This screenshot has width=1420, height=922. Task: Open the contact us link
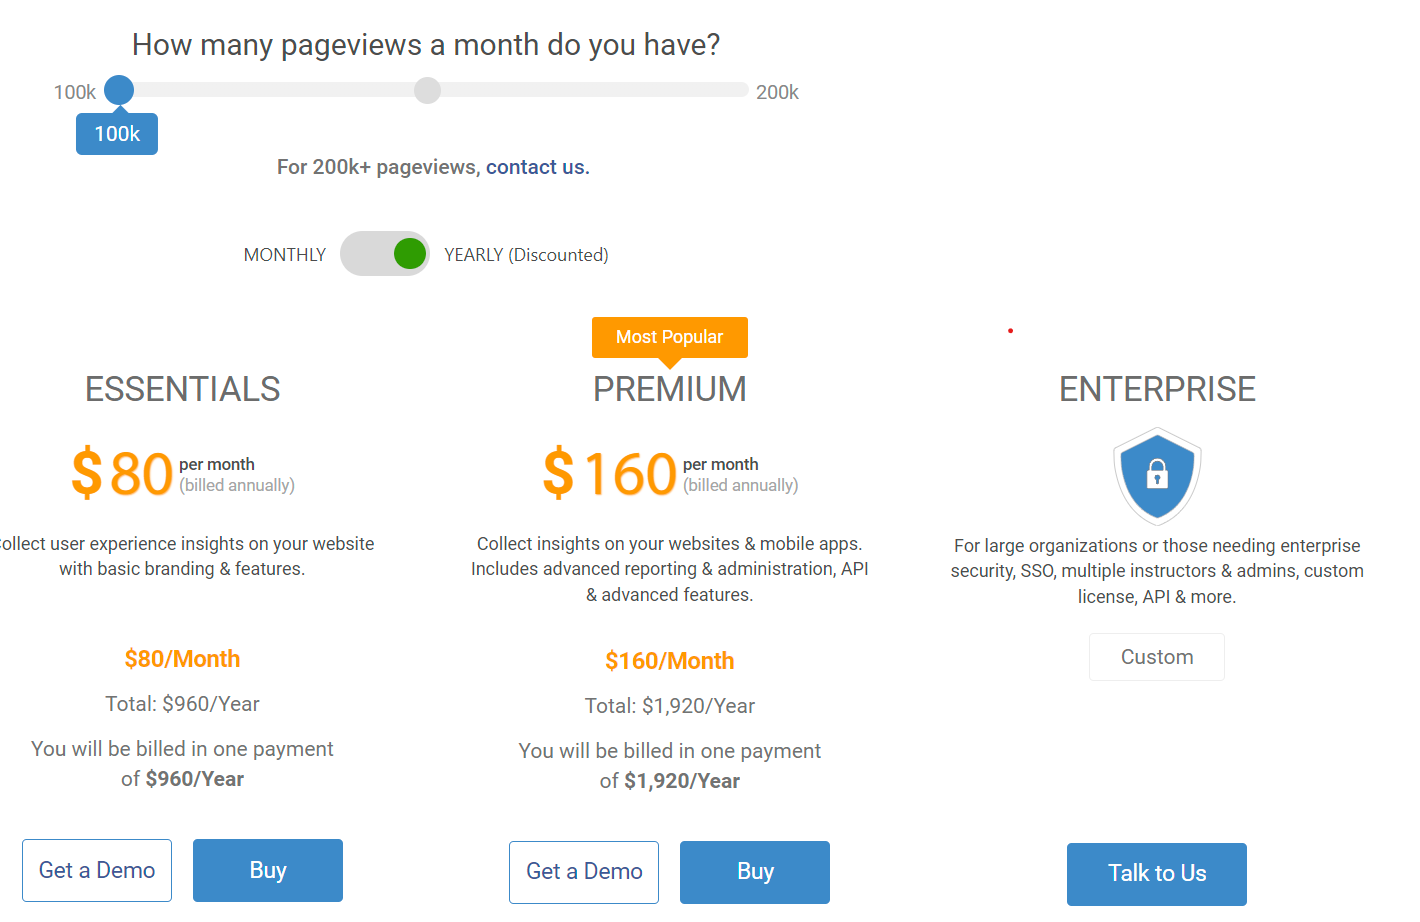coord(537,167)
